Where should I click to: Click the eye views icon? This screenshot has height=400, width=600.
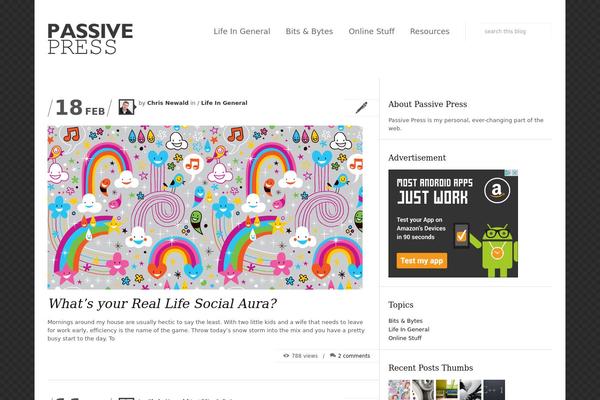pos(286,356)
